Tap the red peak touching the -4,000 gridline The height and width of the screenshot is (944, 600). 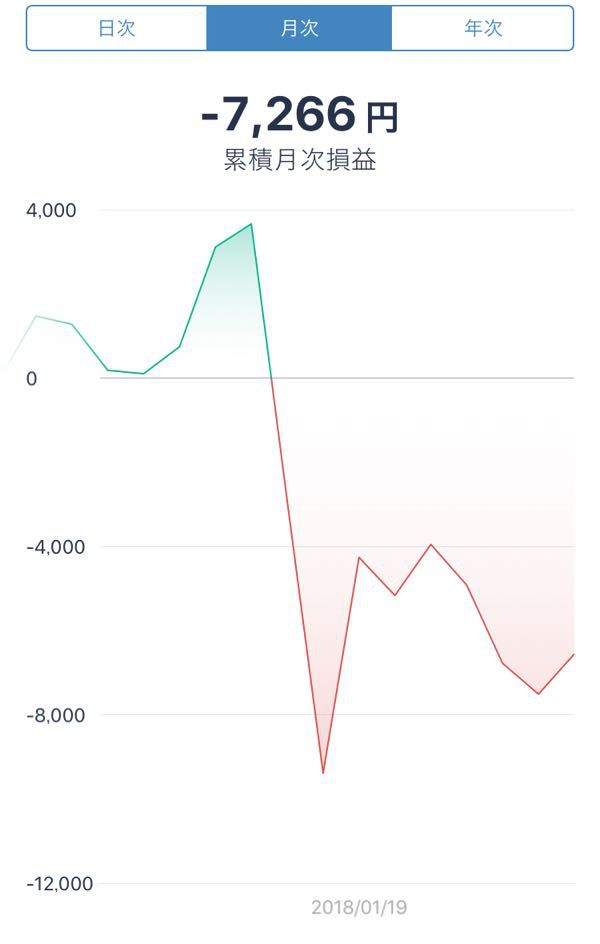(x=431, y=545)
